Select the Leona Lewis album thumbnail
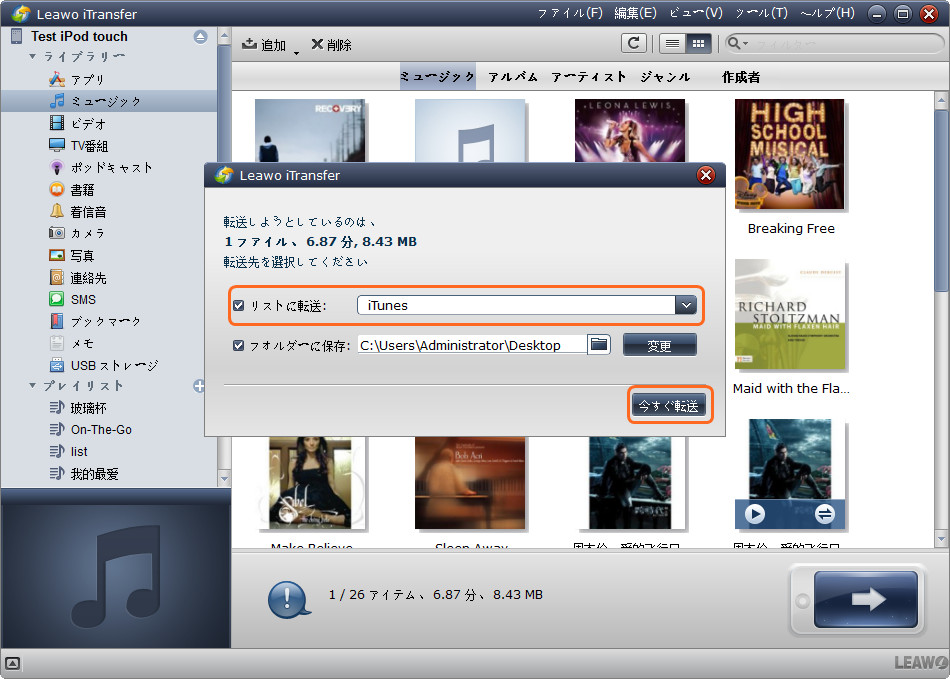This screenshot has width=950, height=679. coord(629,130)
